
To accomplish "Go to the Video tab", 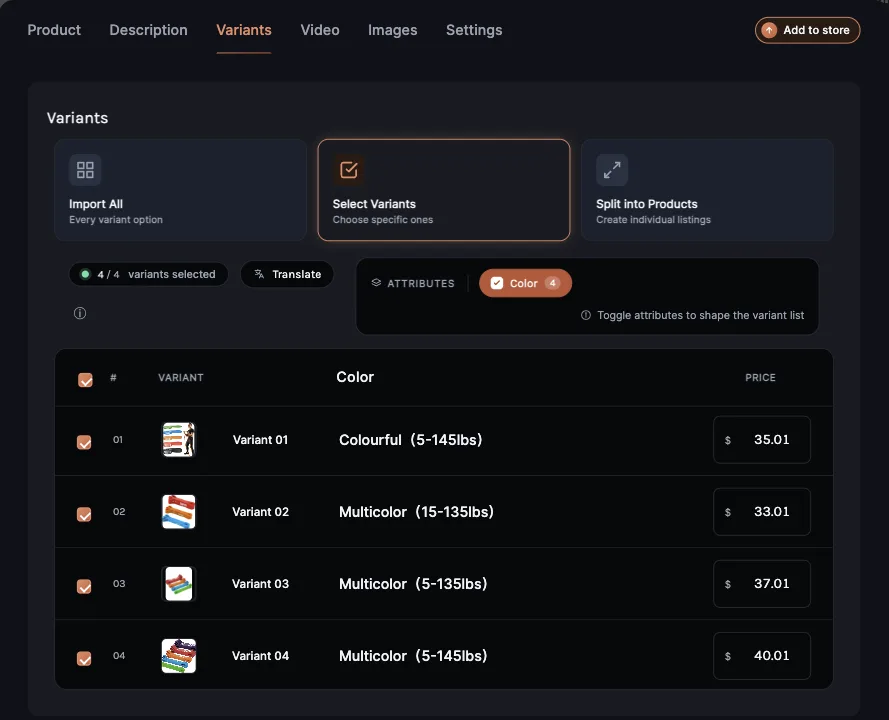I will coord(320,30).
